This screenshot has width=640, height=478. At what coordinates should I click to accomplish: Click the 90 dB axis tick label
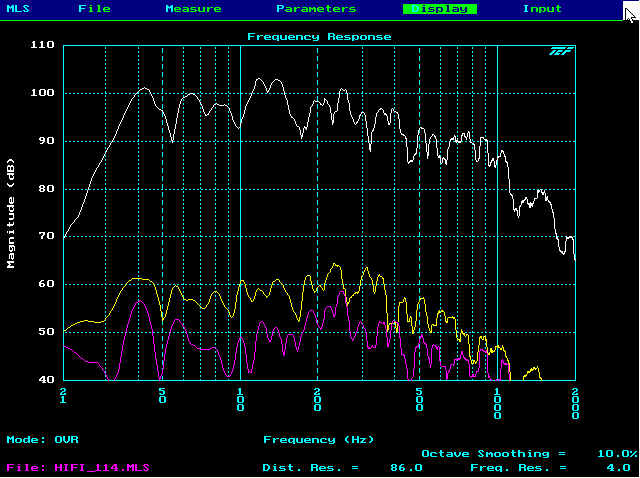tap(47, 140)
